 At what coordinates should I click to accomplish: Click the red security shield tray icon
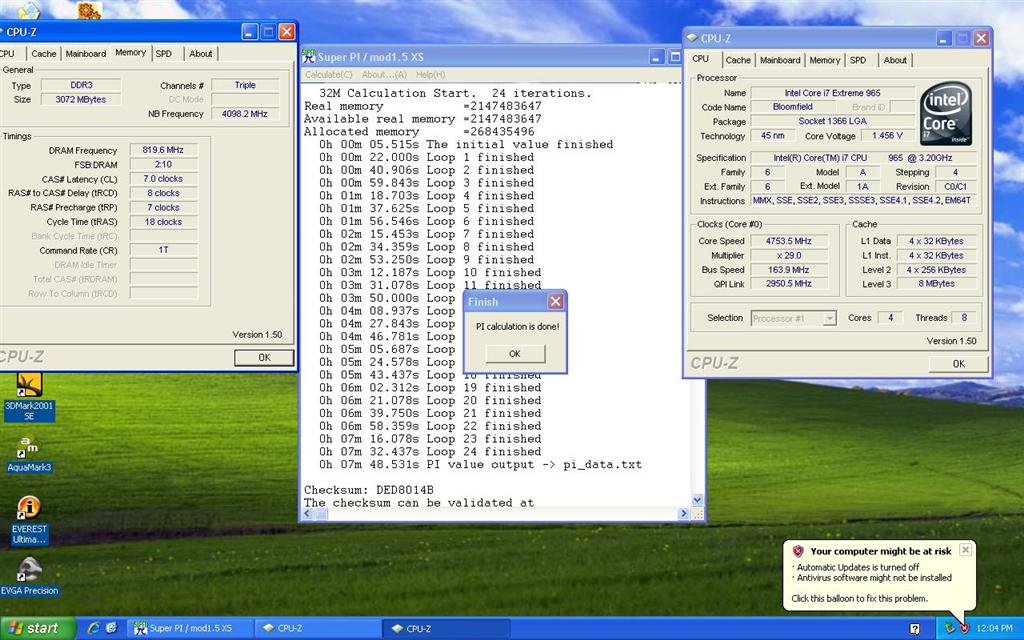964,628
